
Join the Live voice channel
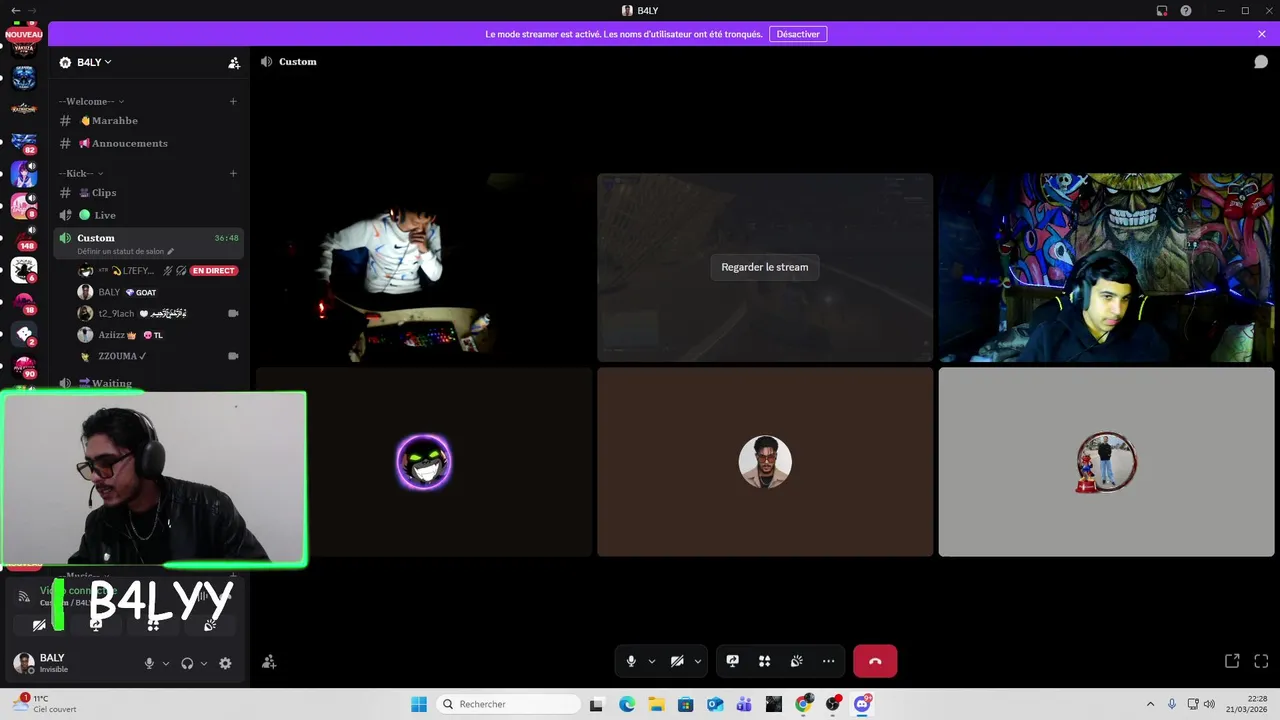(x=148, y=215)
